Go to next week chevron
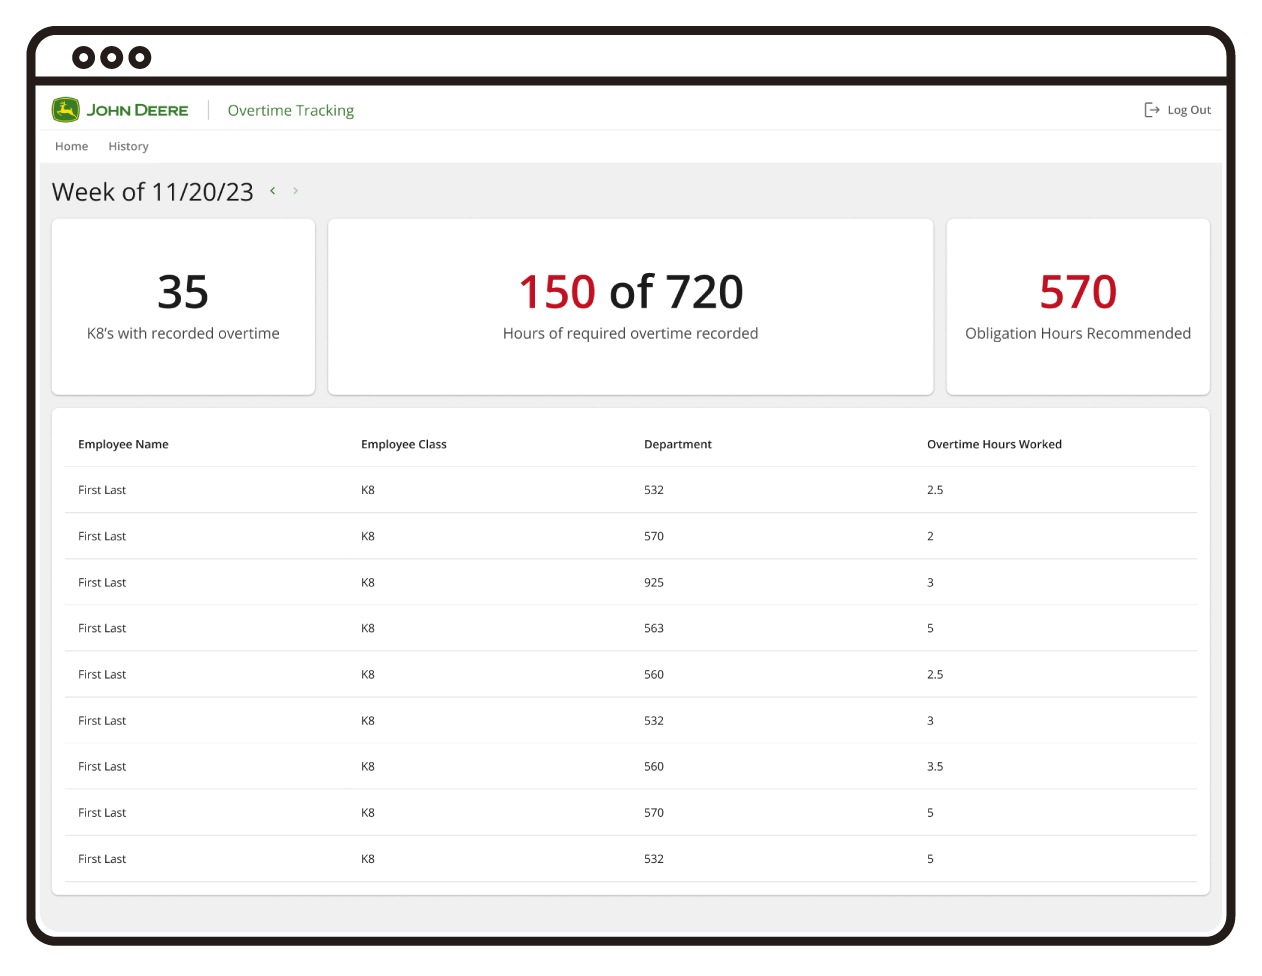Screen dimensions: 1262x976 pos(296,191)
